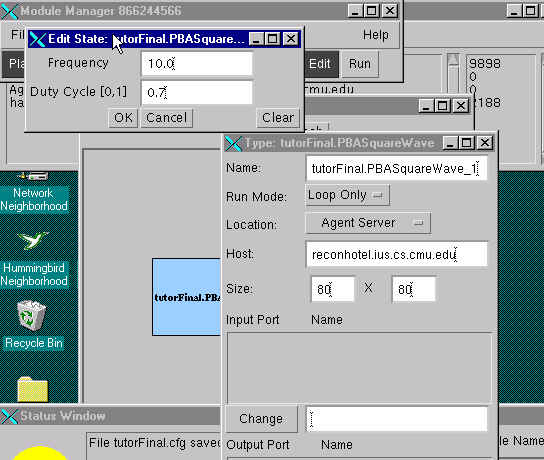Screen dimensions: 544x460
Task: Maximize the Edit State dialog
Action: click(x=273, y=39)
